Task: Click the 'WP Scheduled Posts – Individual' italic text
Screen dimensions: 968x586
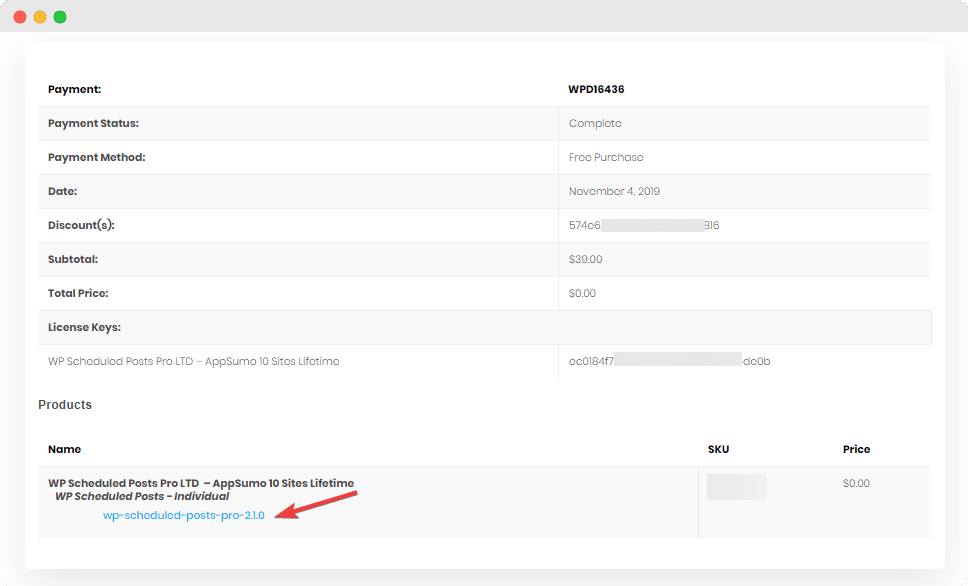Action: point(142,496)
